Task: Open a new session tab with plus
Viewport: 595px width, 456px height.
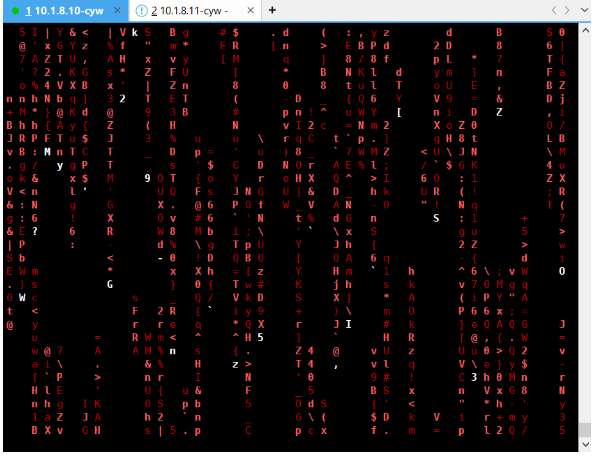Action: 272,10
